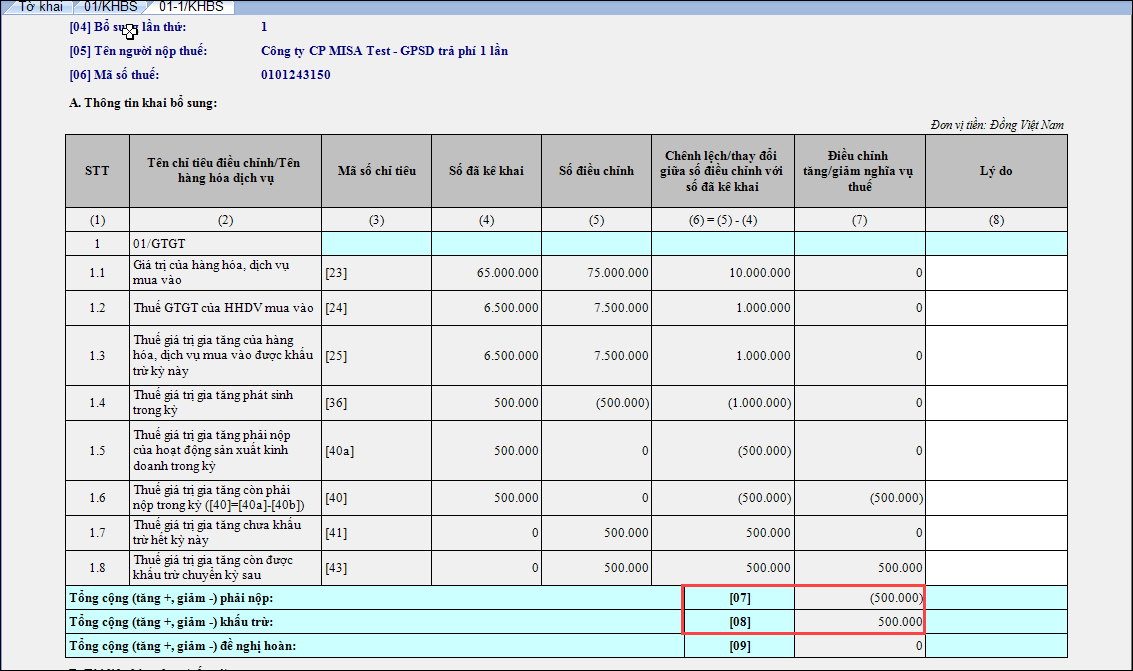Select the [07] total payable code cell
This screenshot has width=1133, height=671.
point(739,598)
